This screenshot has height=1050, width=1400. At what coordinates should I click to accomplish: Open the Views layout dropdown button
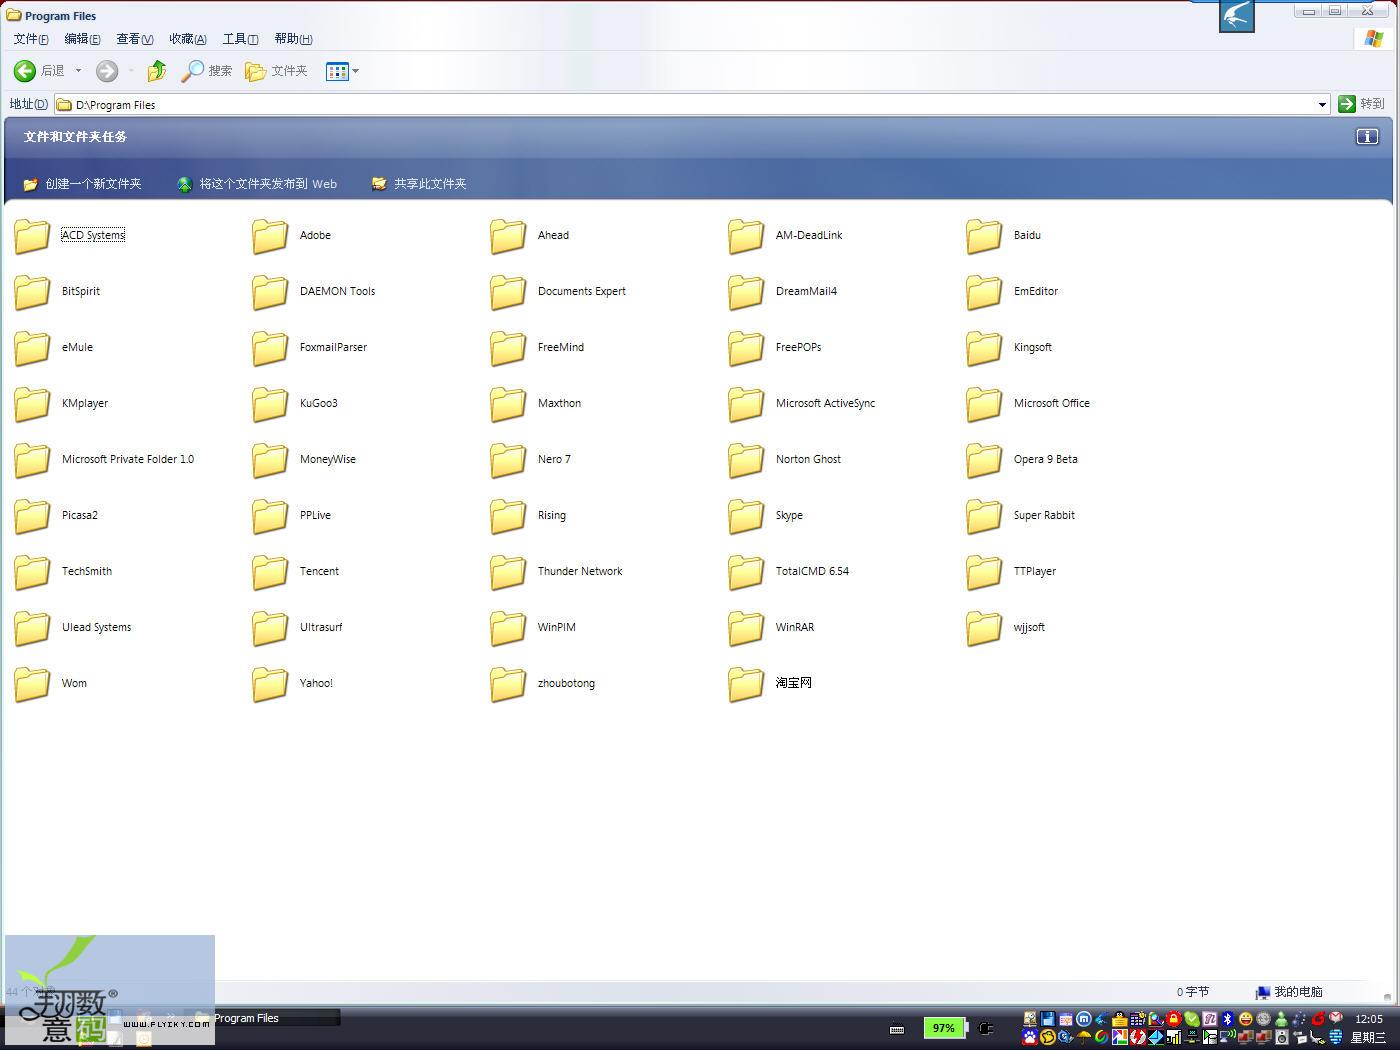(x=342, y=71)
